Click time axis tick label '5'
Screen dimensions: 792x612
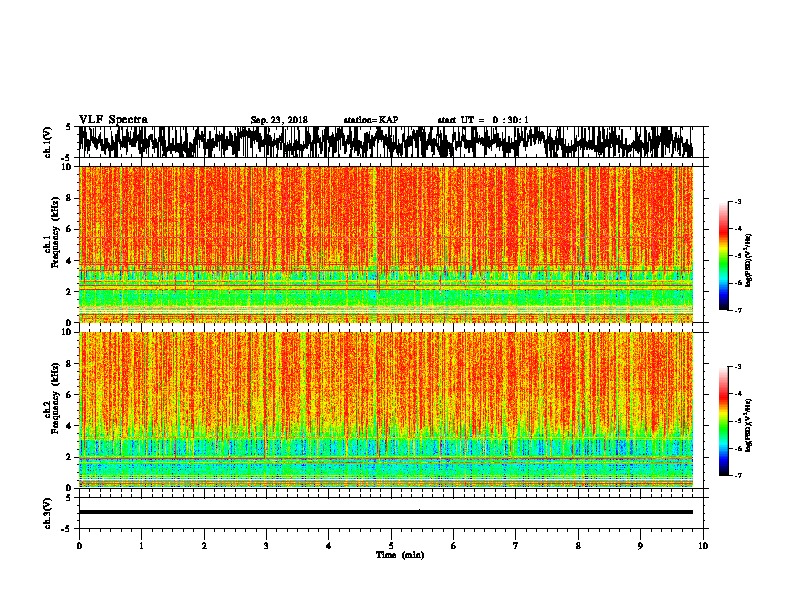(391, 546)
